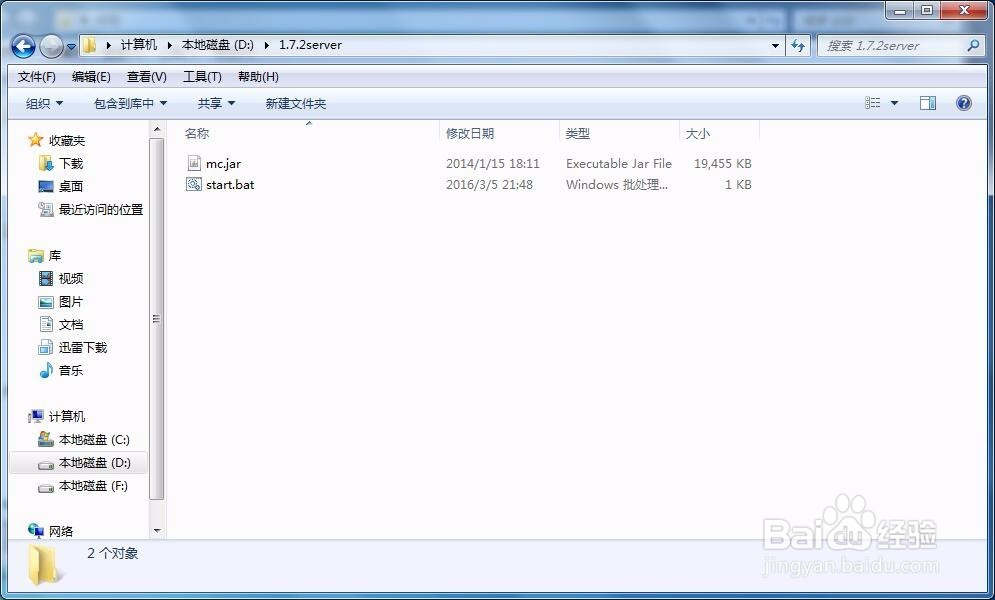Open the 视频 library
Image resolution: width=995 pixels, height=600 pixels.
click(71, 278)
